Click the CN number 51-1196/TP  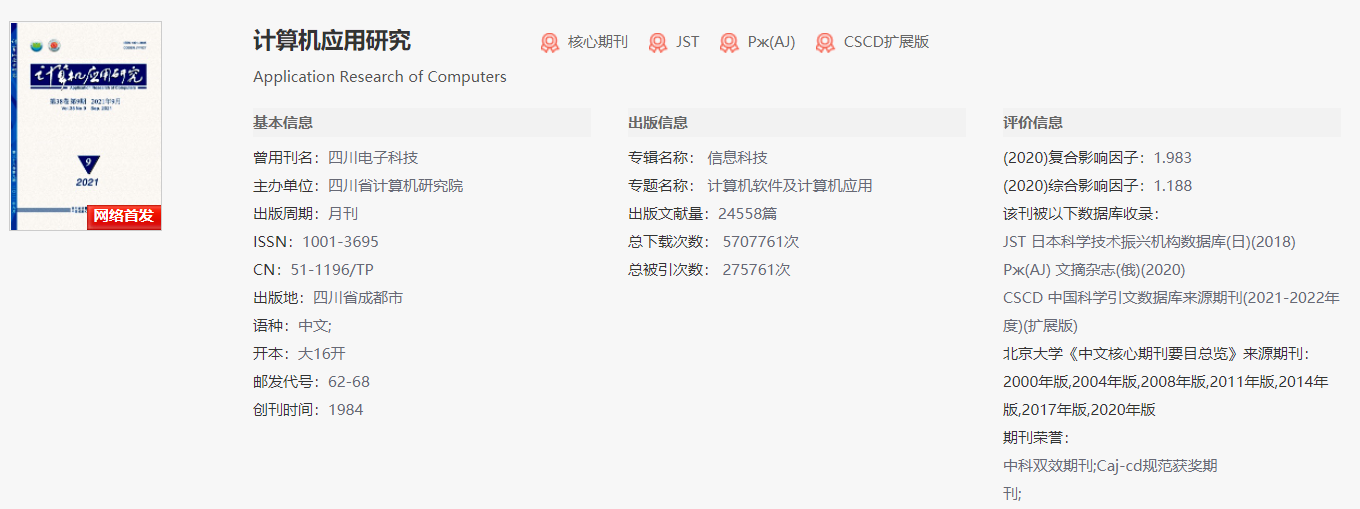(332, 270)
